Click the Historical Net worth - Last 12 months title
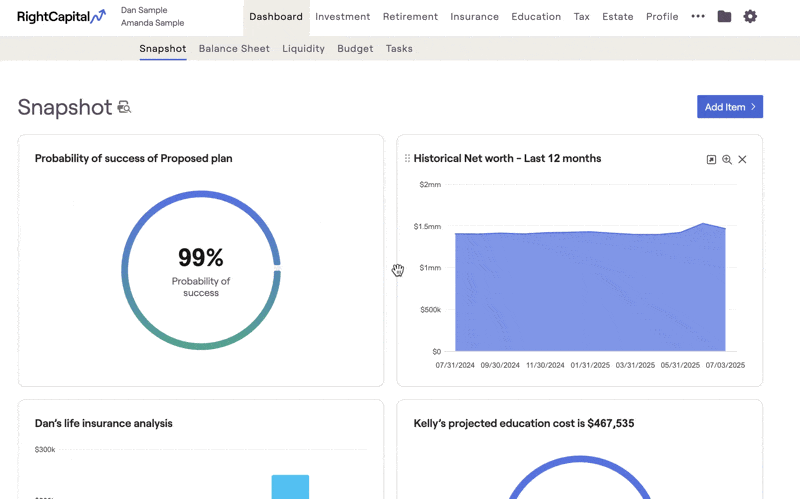This screenshot has height=499, width=800. click(x=508, y=159)
